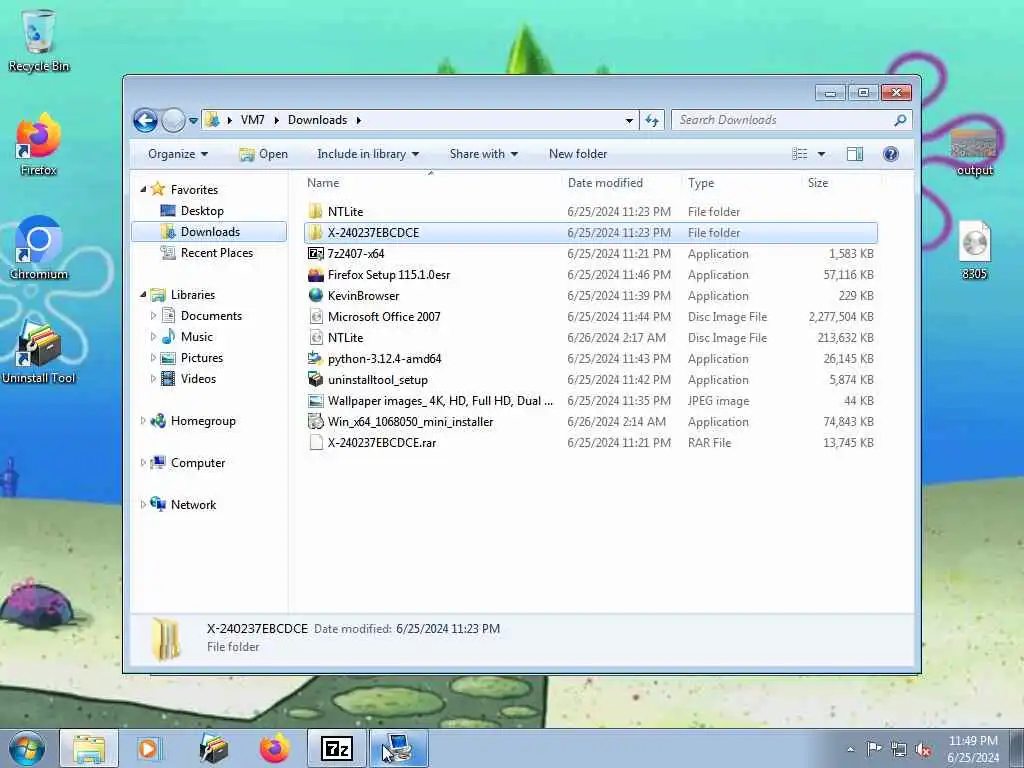Expand the Documents library node
This screenshot has width=1024, height=768.
(x=153, y=315)
